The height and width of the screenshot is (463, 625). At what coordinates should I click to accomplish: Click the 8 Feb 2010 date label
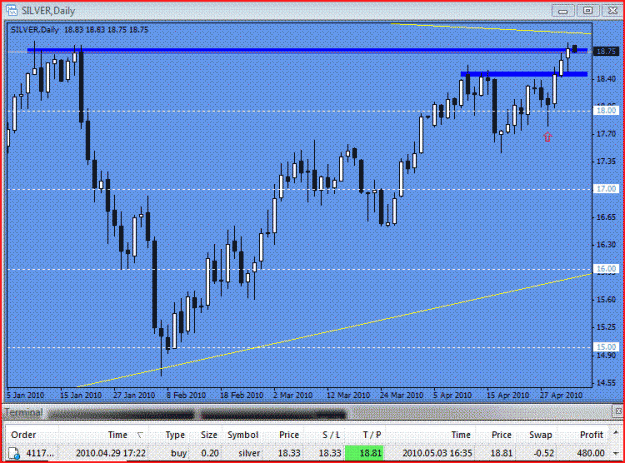tap(186, 395)
